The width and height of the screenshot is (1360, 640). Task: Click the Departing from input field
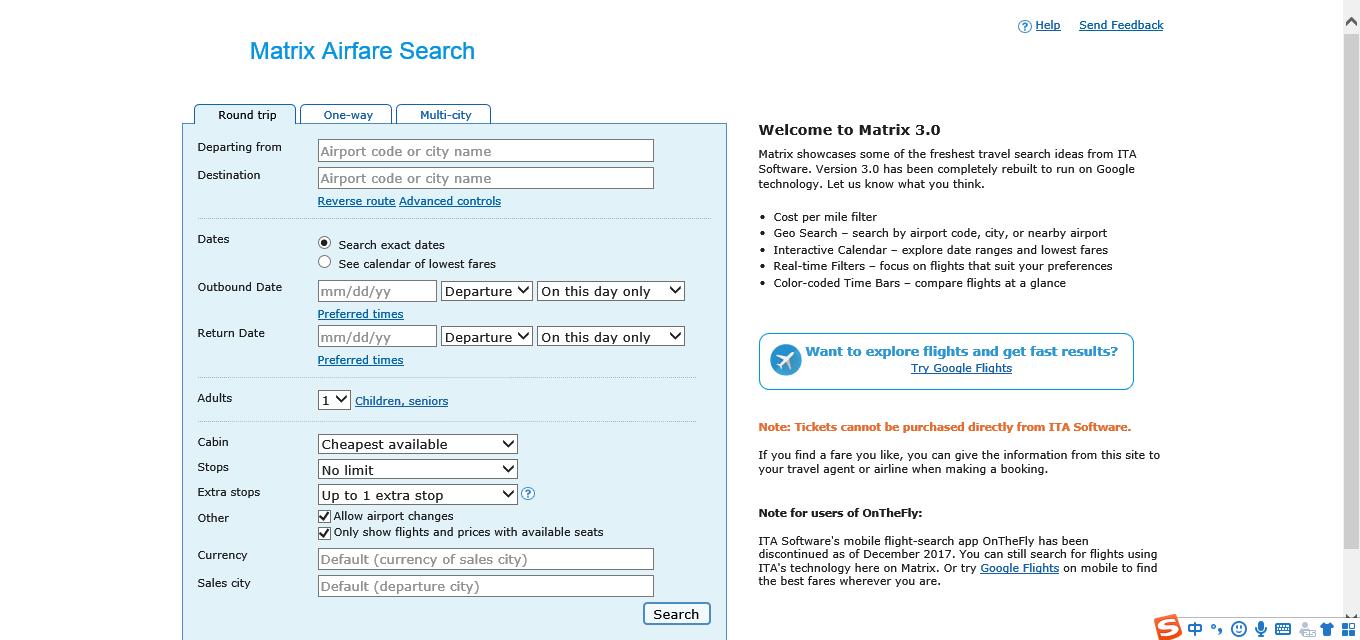pos(485,151)
